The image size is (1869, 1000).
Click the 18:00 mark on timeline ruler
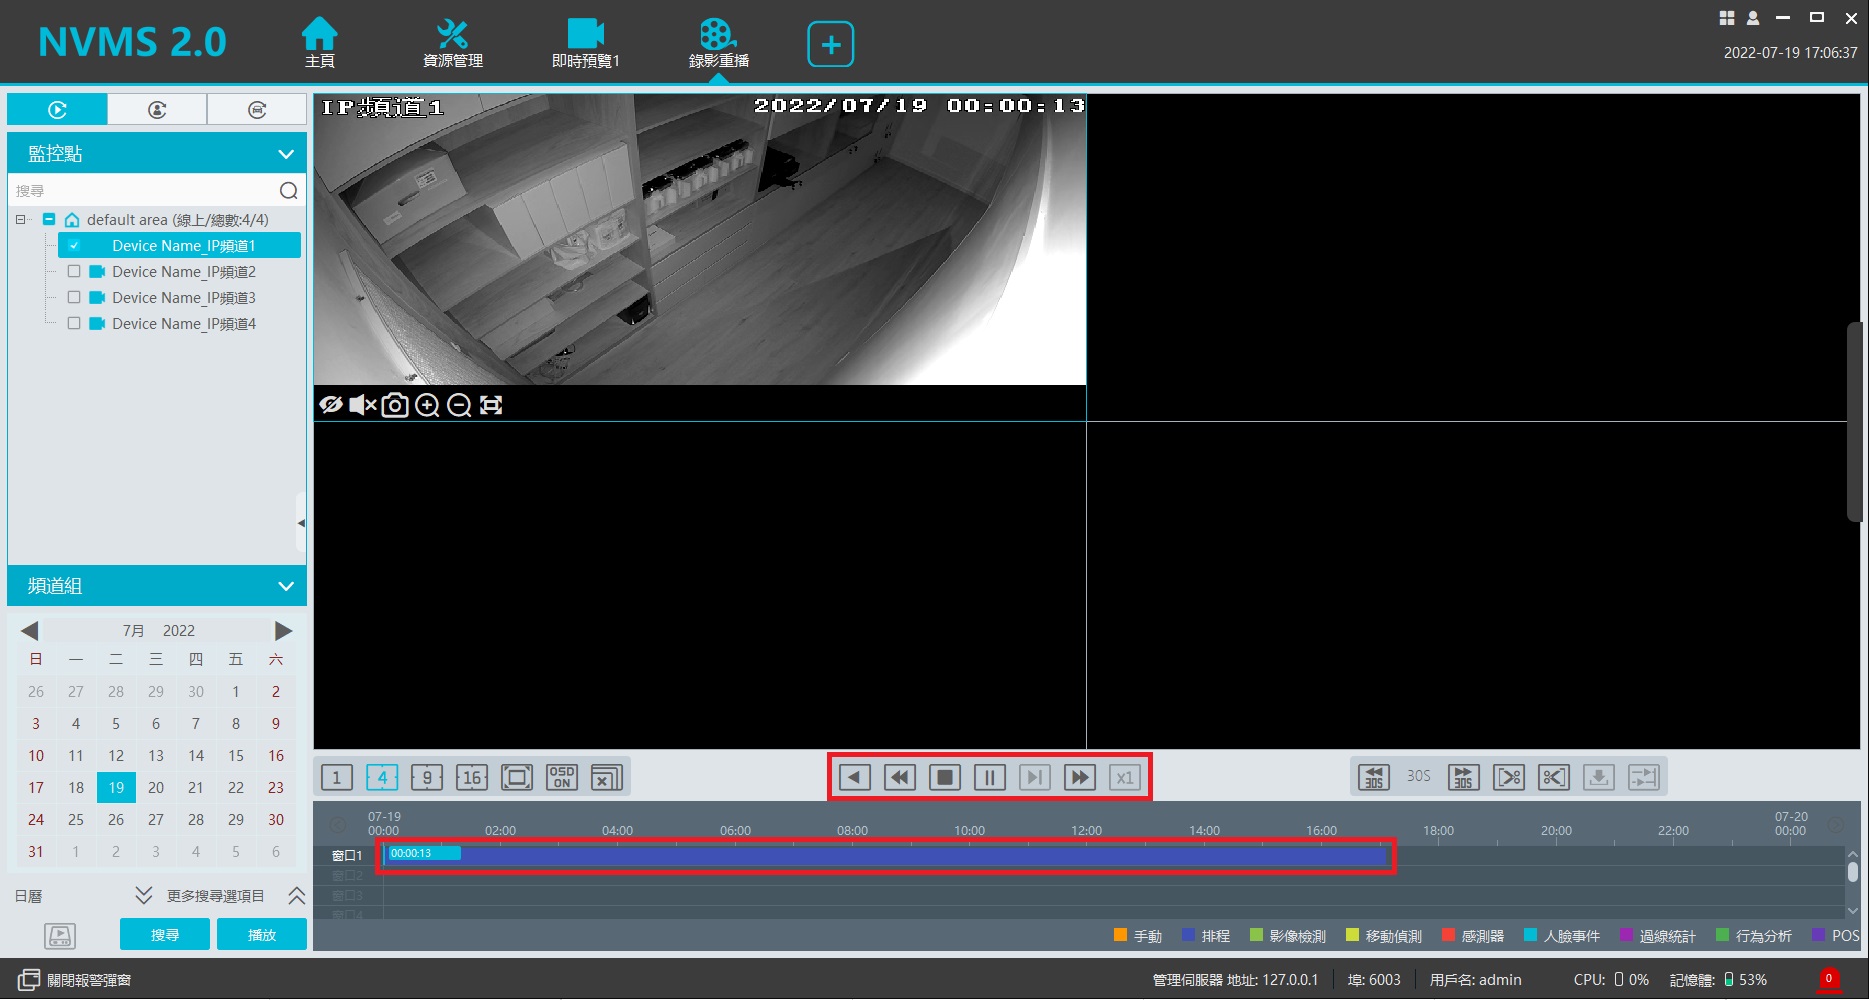tap(1438, 830)
